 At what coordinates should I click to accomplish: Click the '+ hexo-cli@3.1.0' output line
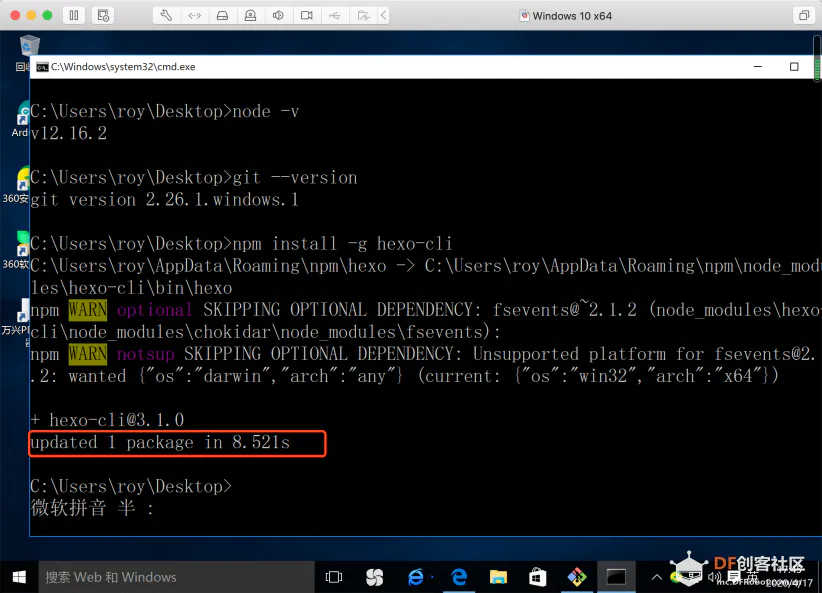point(107,420)
